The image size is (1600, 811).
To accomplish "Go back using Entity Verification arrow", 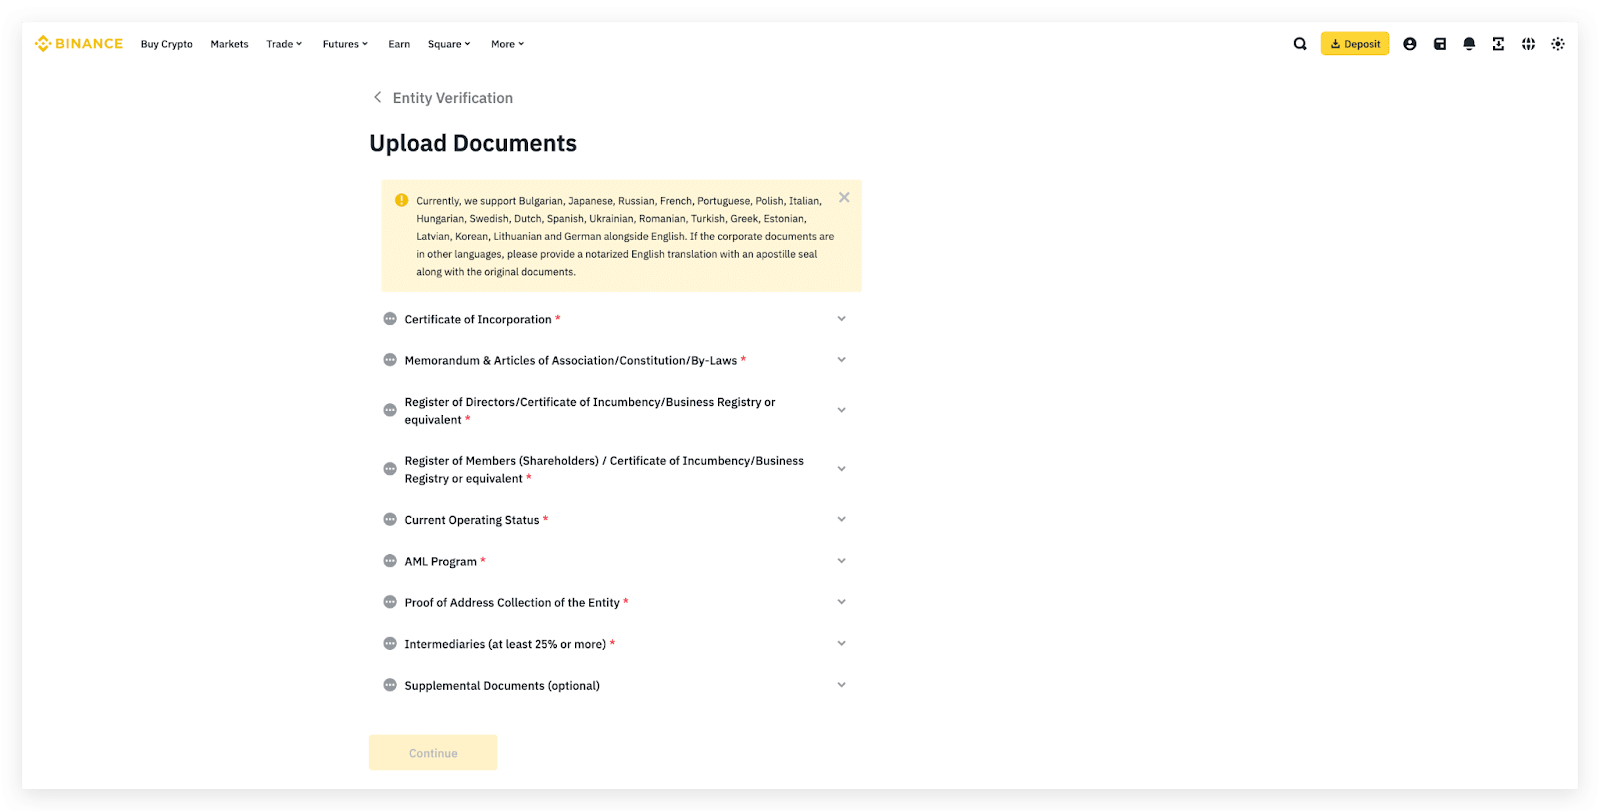I will click(377, 97).
